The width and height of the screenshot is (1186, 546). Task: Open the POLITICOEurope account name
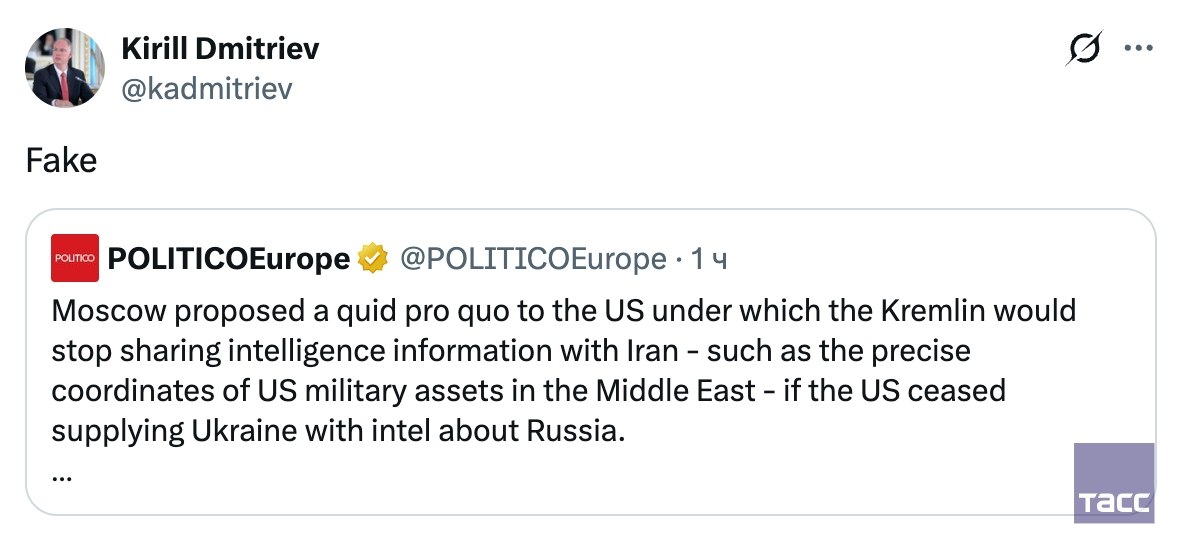coord(228,259)
